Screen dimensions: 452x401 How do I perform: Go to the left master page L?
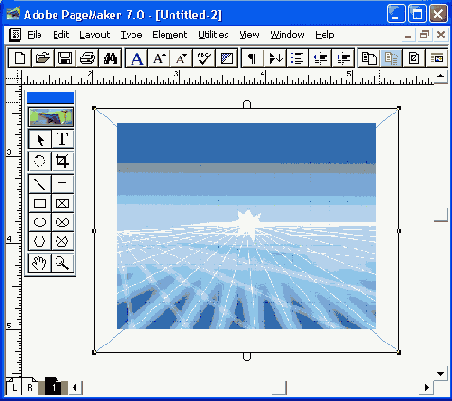pos(14,387)
